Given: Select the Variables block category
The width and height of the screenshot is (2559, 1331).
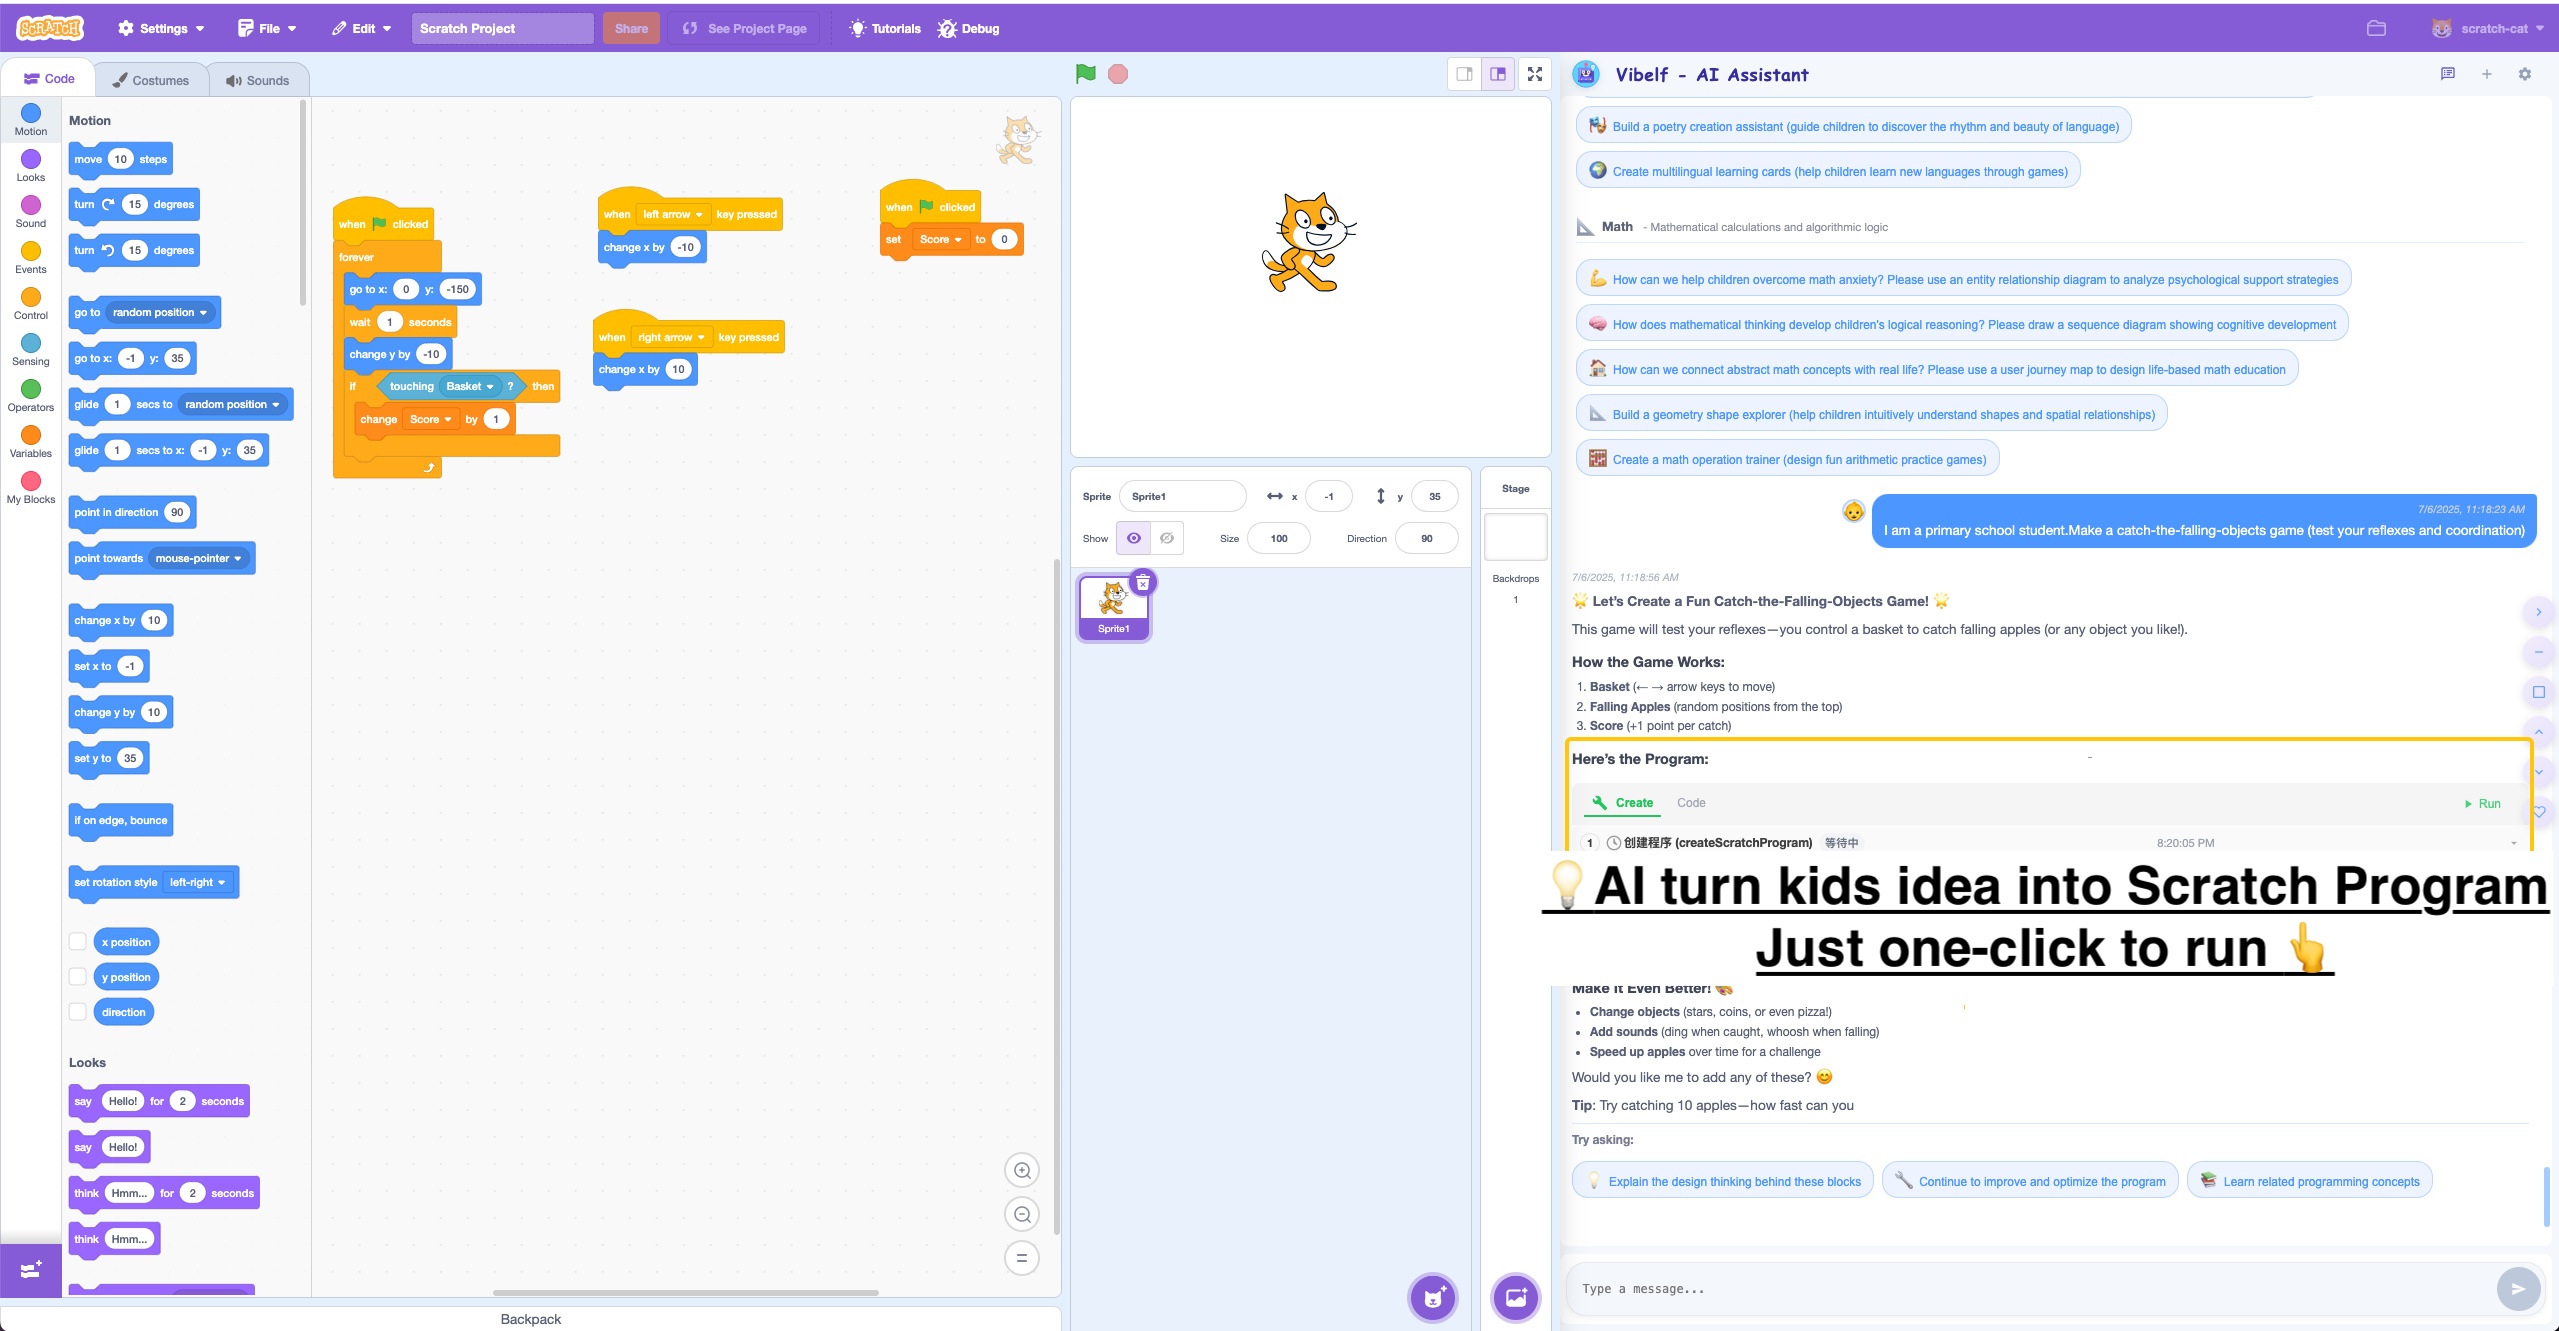Looking at the screenshot, I should pos(30,441).
